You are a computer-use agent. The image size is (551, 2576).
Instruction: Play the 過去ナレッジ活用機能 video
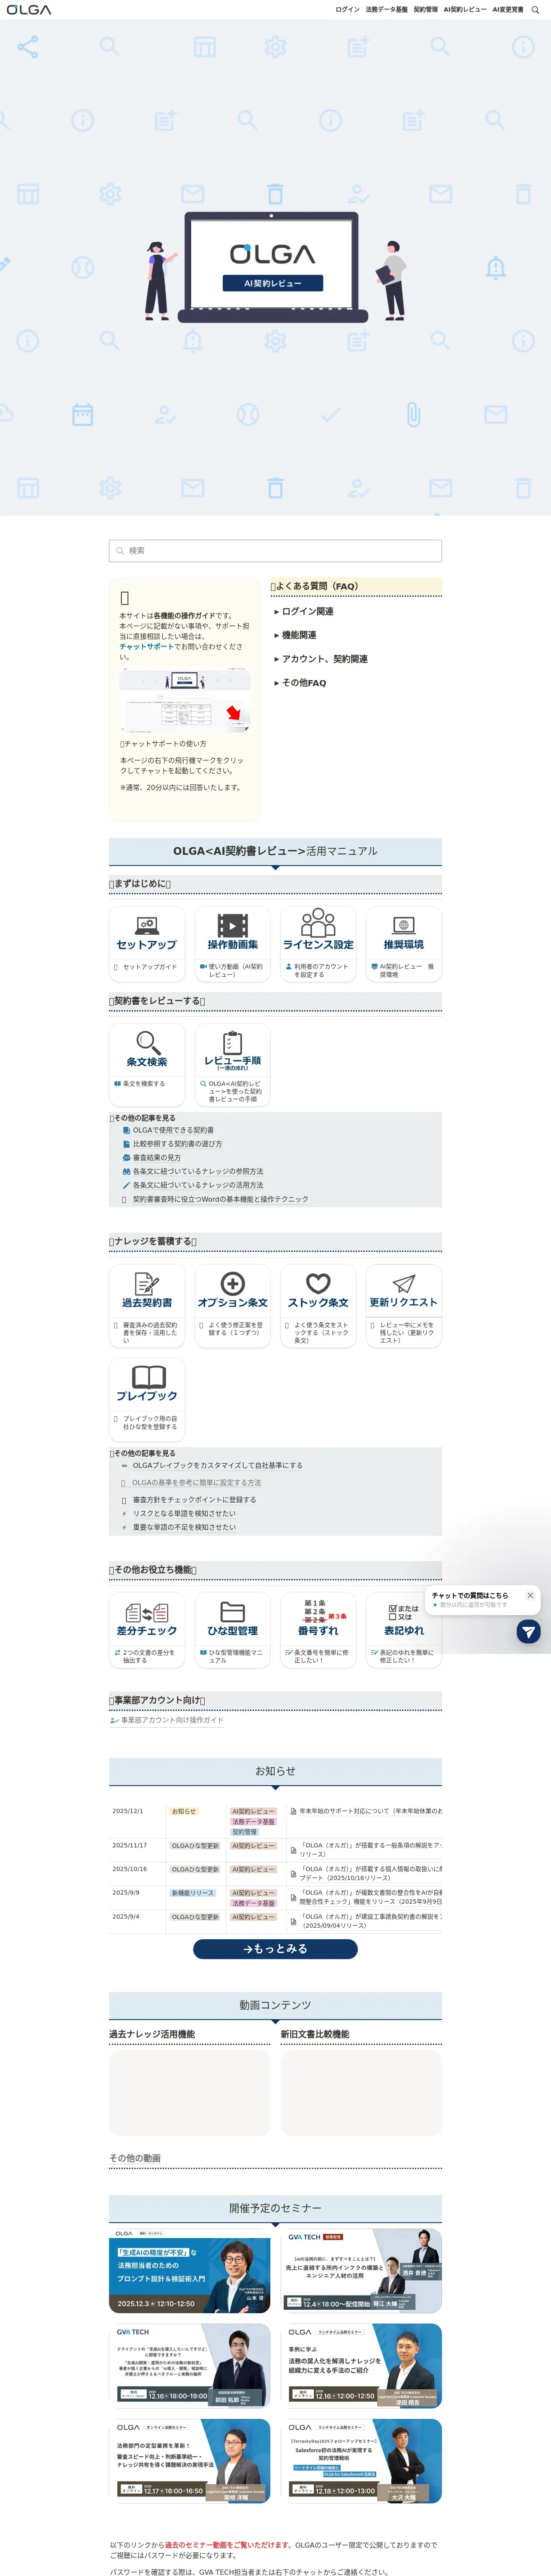pyautogui.click(x=190, y=2093)
